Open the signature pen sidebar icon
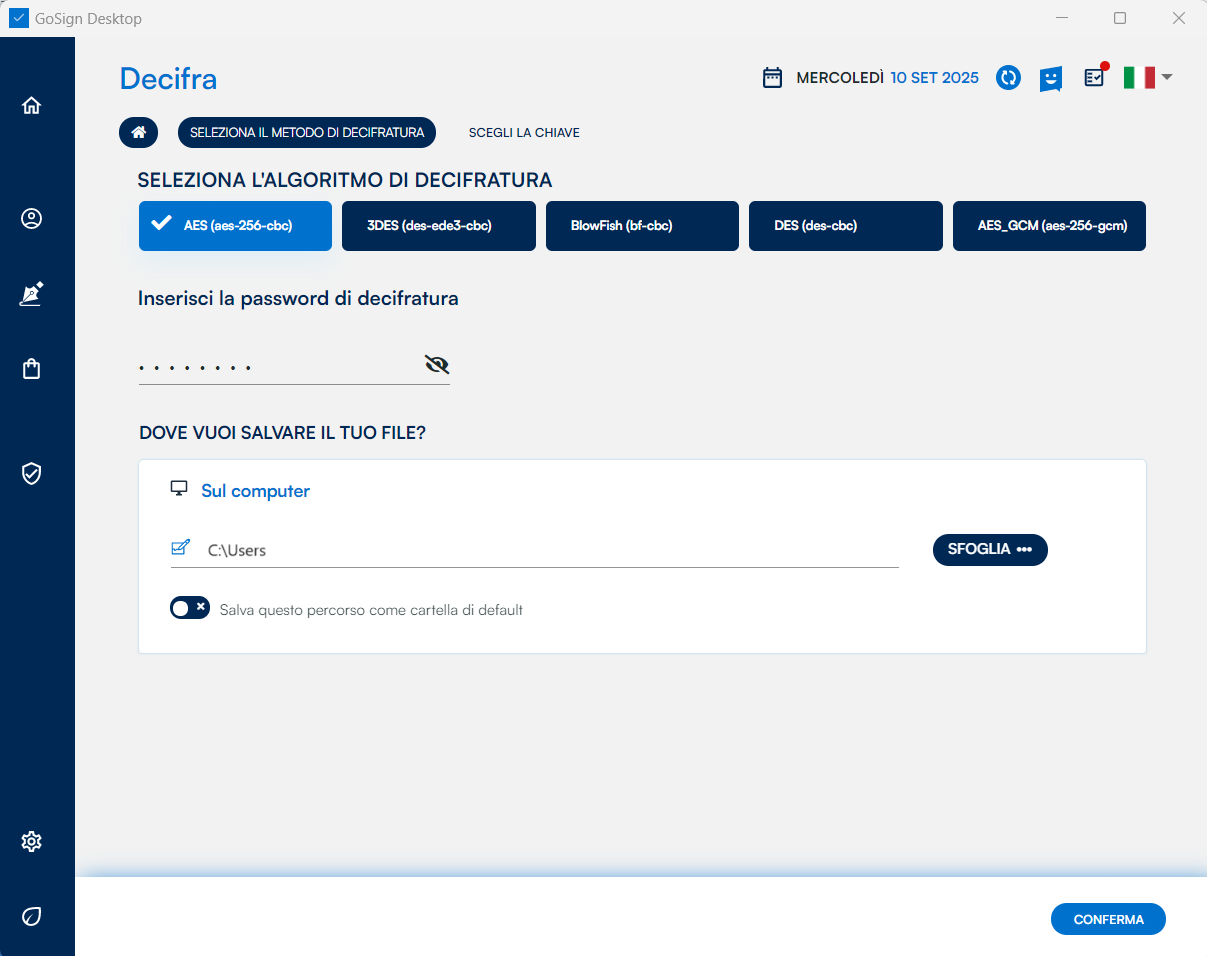Screen dimensions: 1207x956 (x=32, y=294)
